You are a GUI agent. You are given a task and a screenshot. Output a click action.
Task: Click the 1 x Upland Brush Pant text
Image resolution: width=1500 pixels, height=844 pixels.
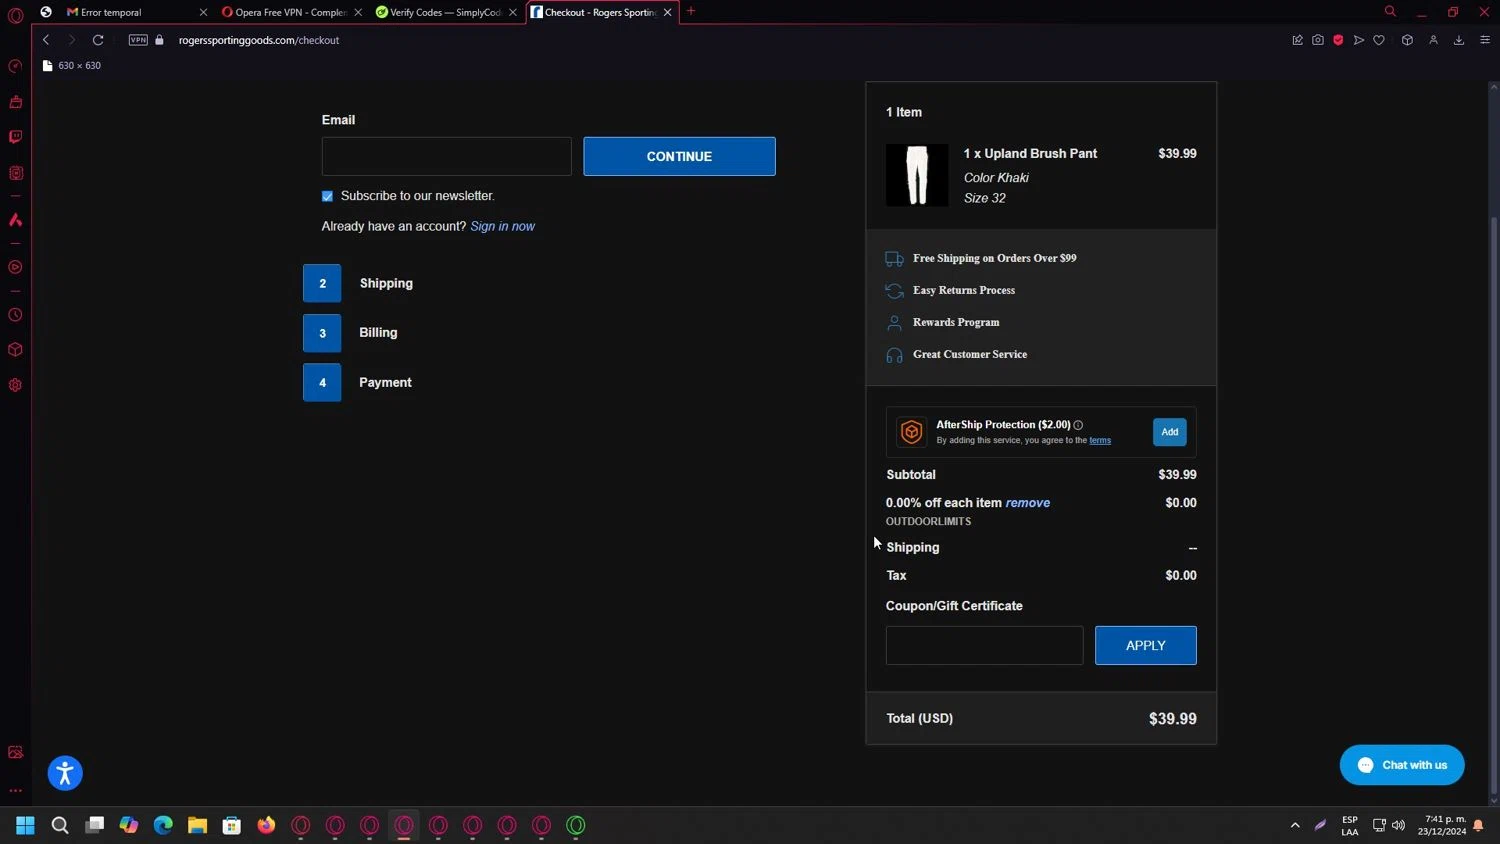click(1030, 153)
